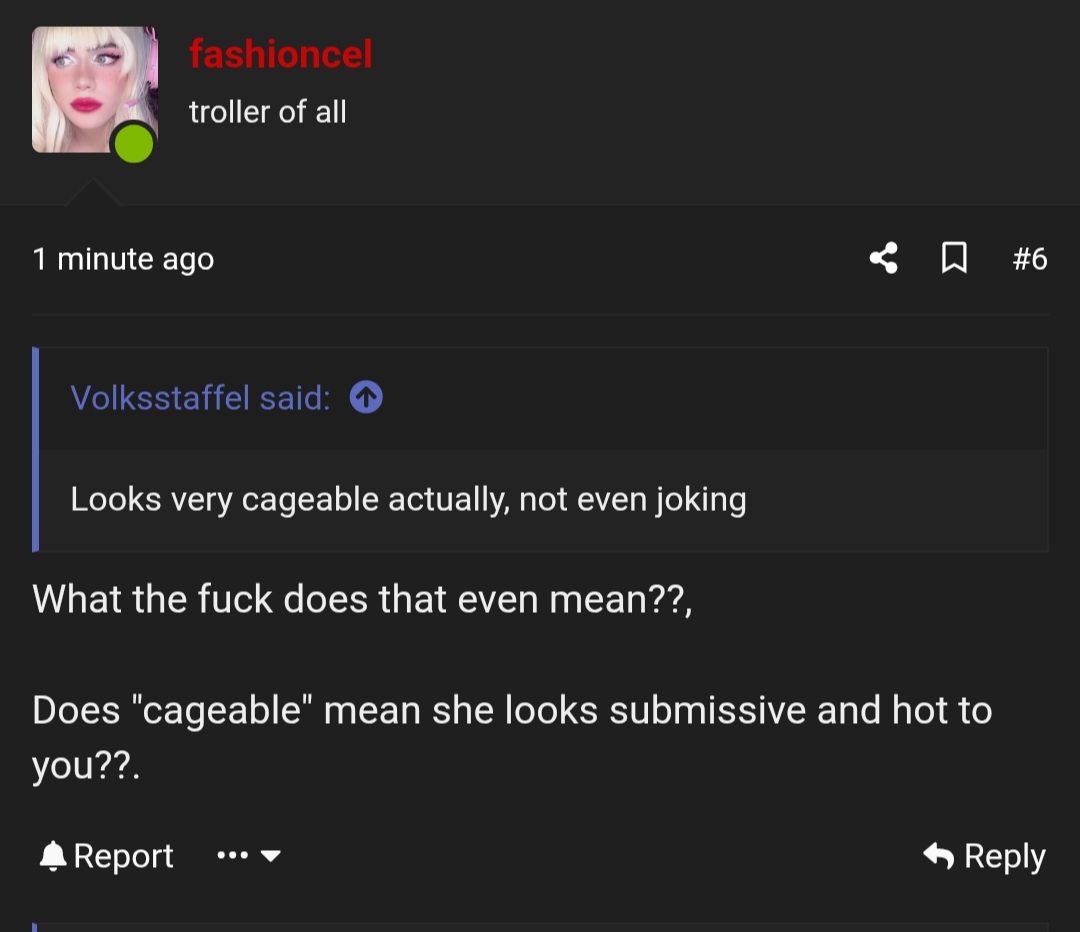Click the Report text label
Viewport: 1080px width, 932px height.
coord(123,856)
